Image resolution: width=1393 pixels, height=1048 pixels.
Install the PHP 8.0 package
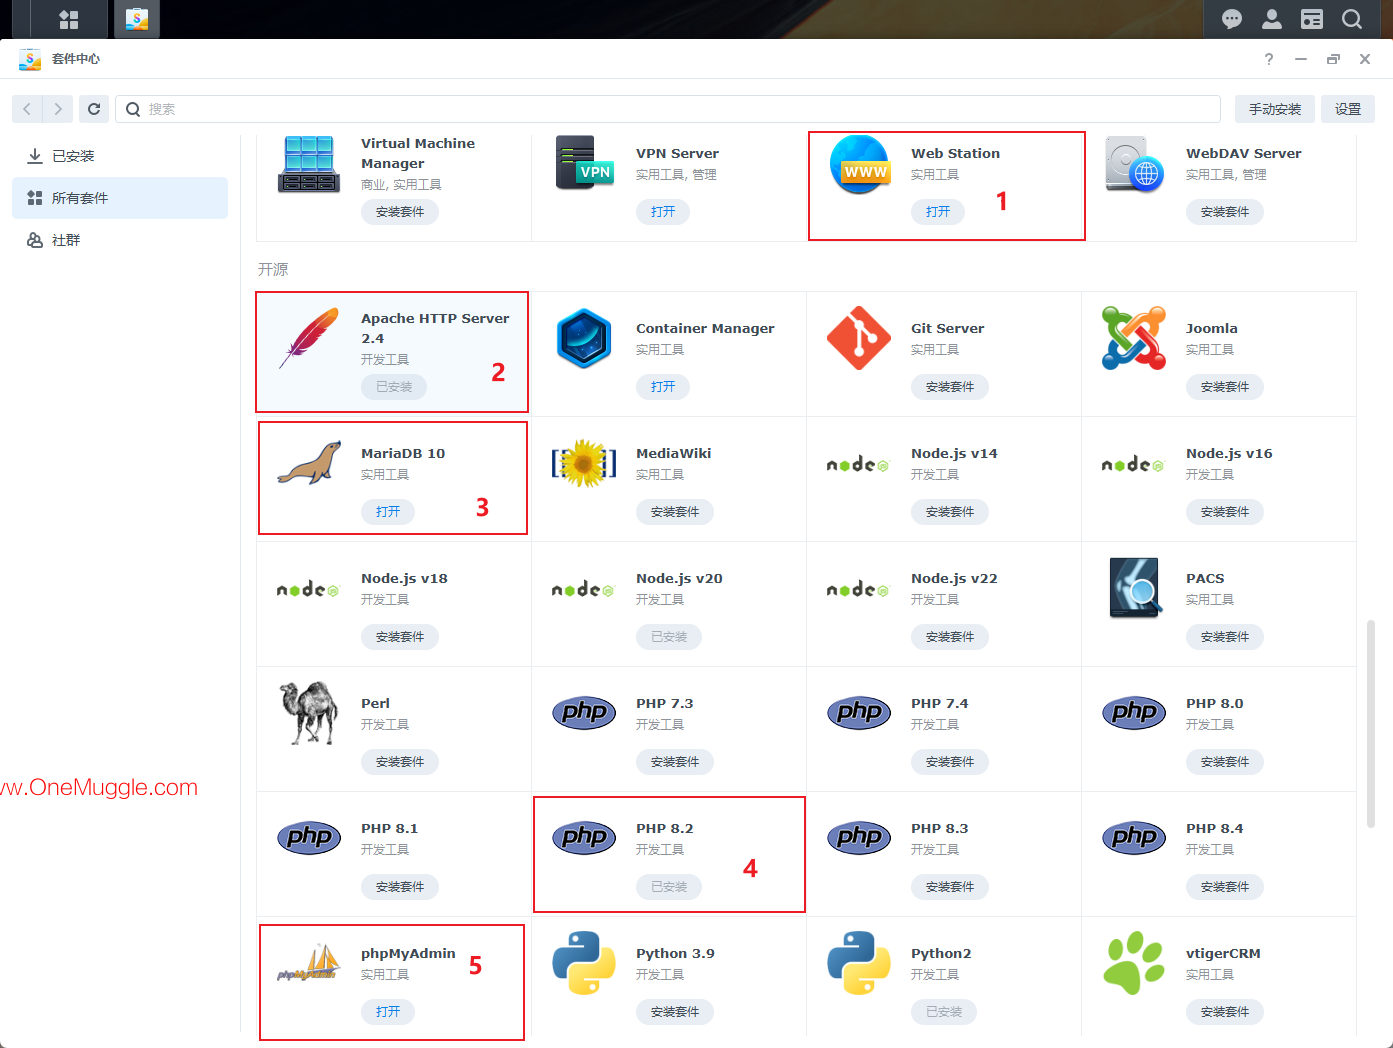[x=1225, y=762]
